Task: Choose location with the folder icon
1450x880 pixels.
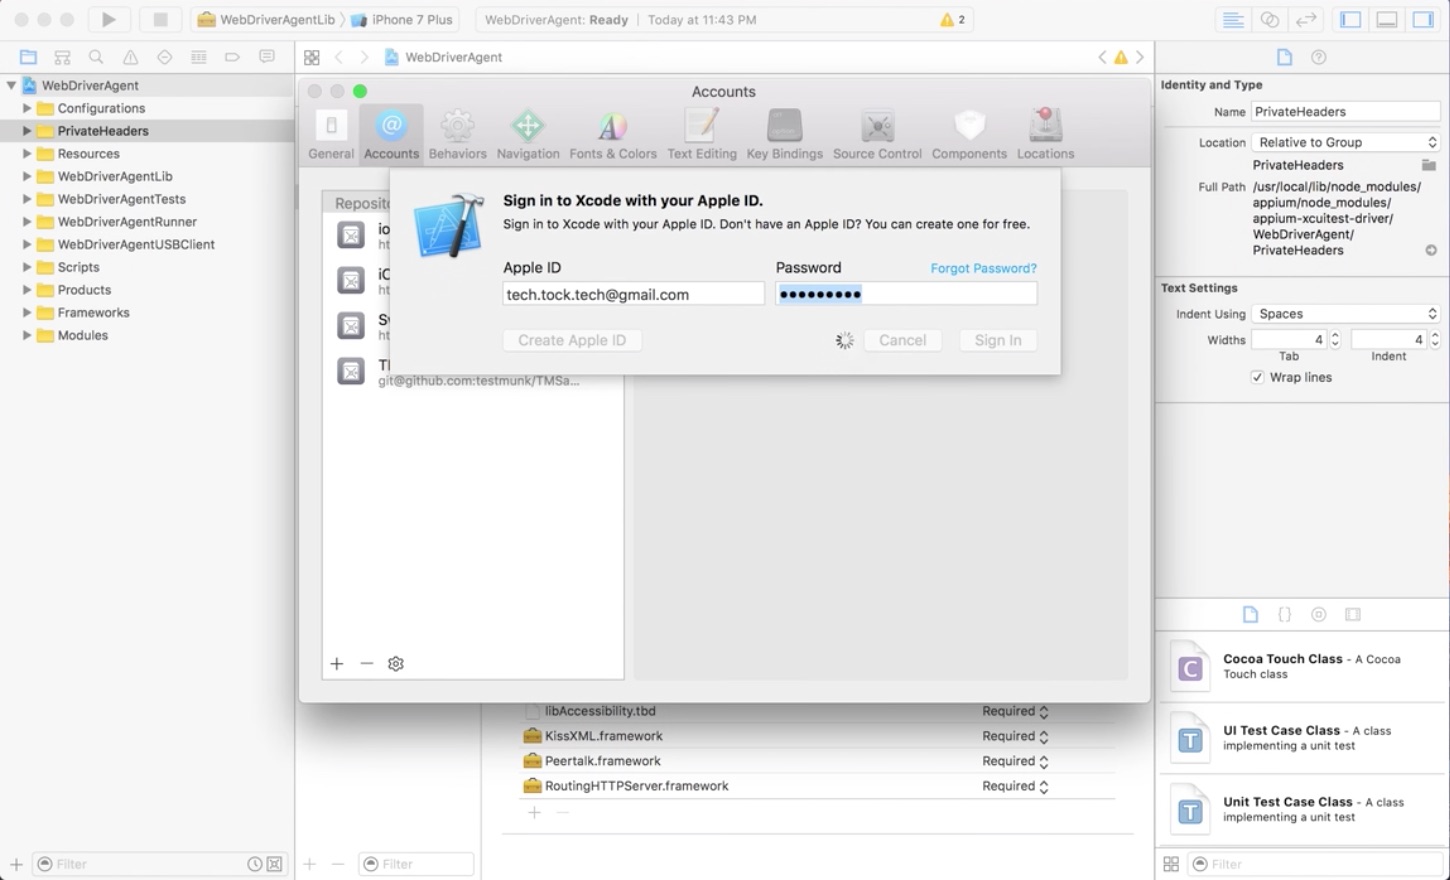Action: point(1429,165)
